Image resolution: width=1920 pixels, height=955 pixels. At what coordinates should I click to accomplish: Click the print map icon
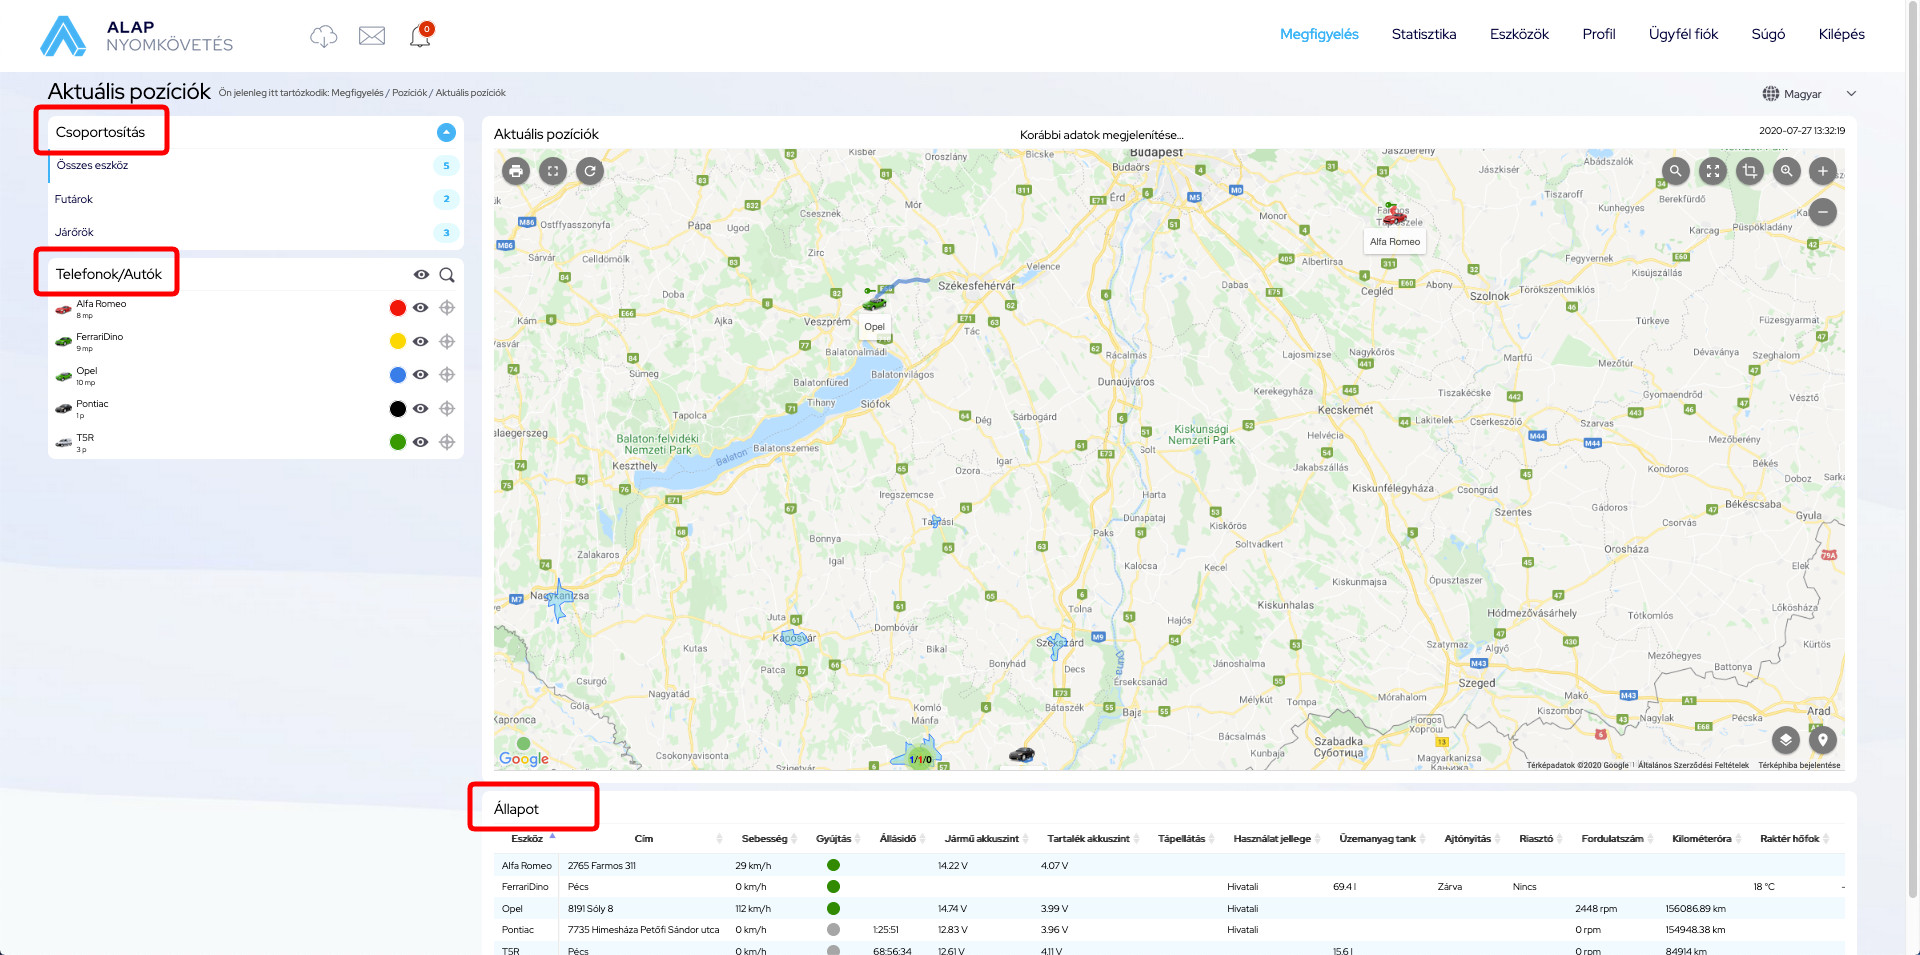pyautogui.click(x=516, y=171)
